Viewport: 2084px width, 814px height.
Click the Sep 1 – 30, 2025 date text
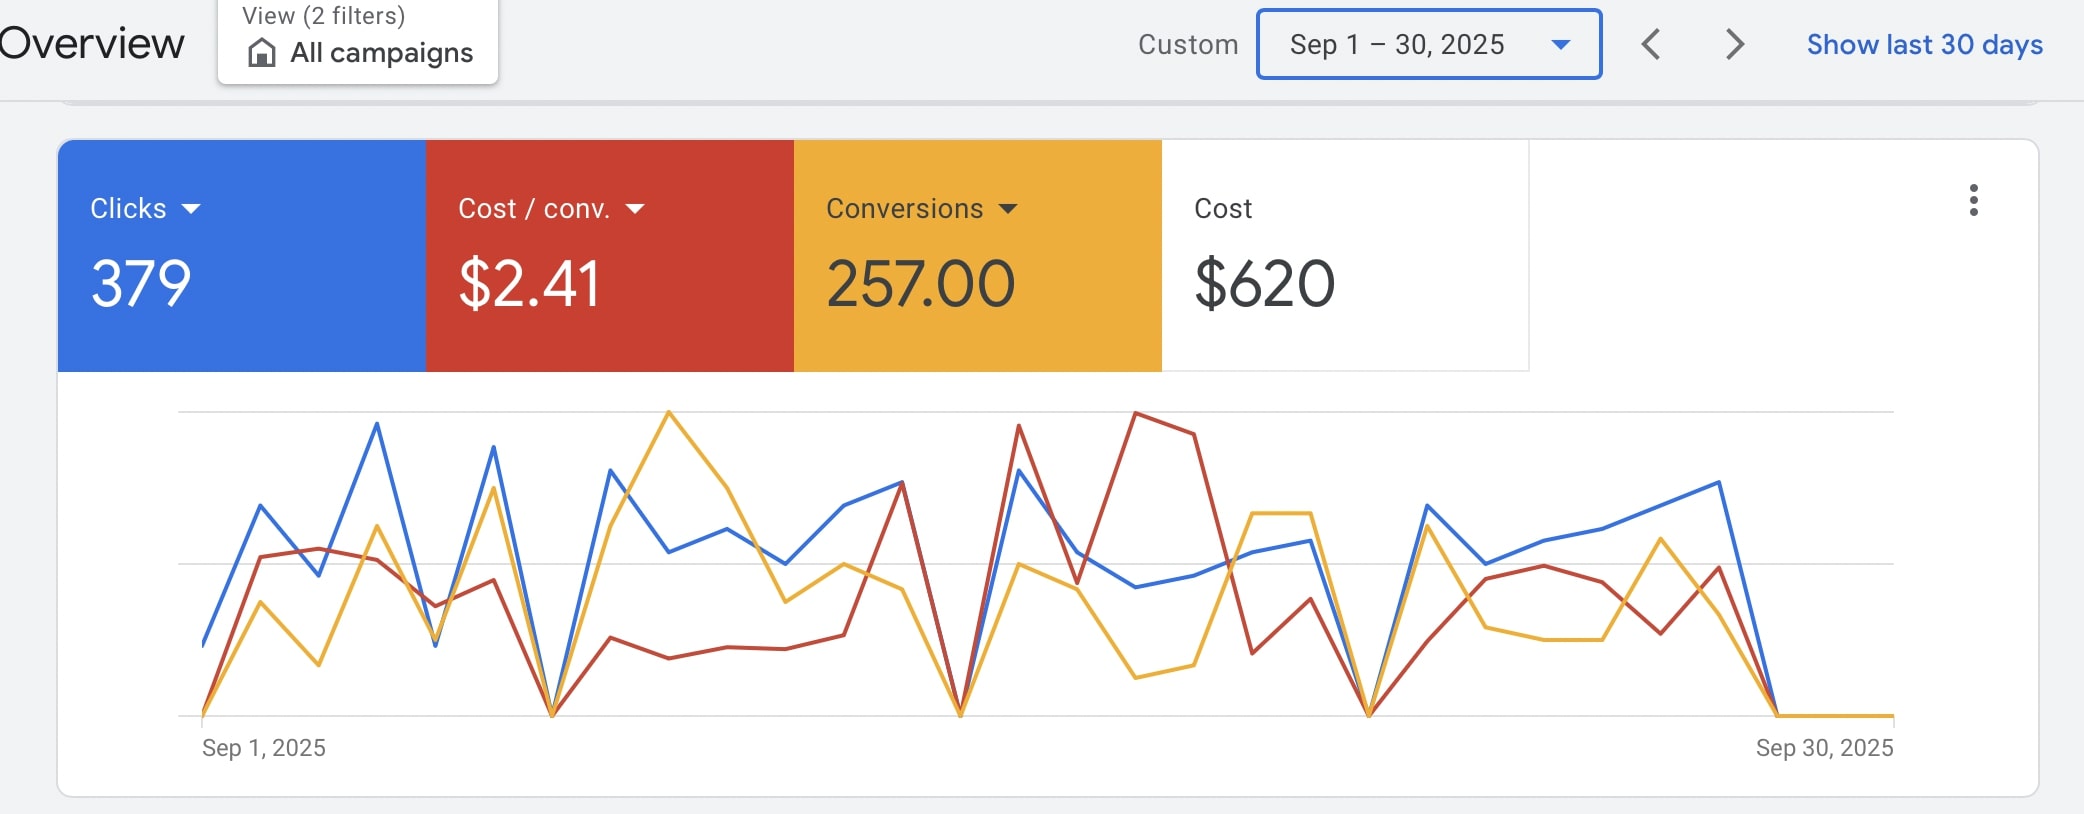tap(1396, 44)
